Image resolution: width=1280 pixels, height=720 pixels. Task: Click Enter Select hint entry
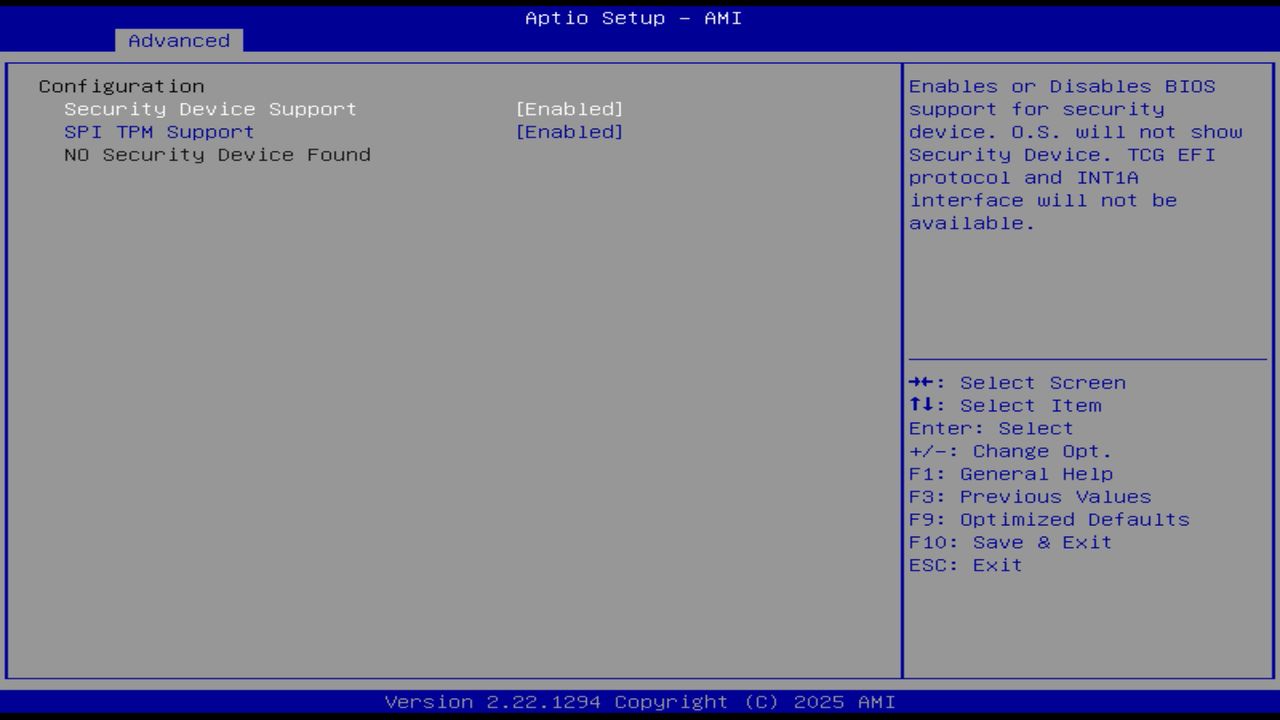click(x=991, y=427)
